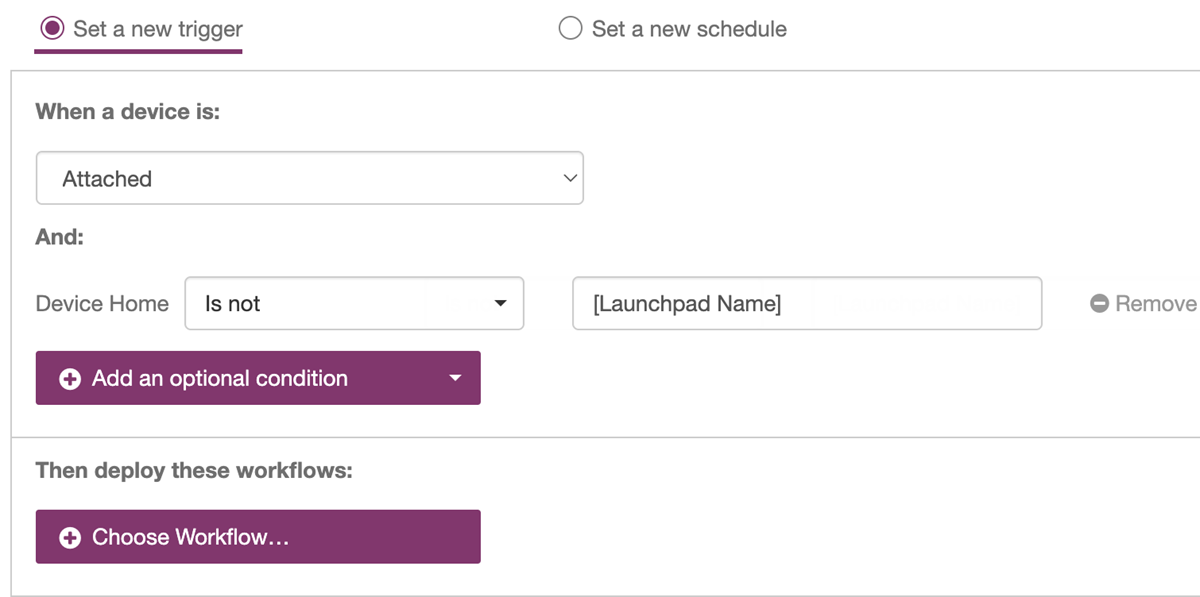Click the Then deploy these workflows heading

click(194, 470)
